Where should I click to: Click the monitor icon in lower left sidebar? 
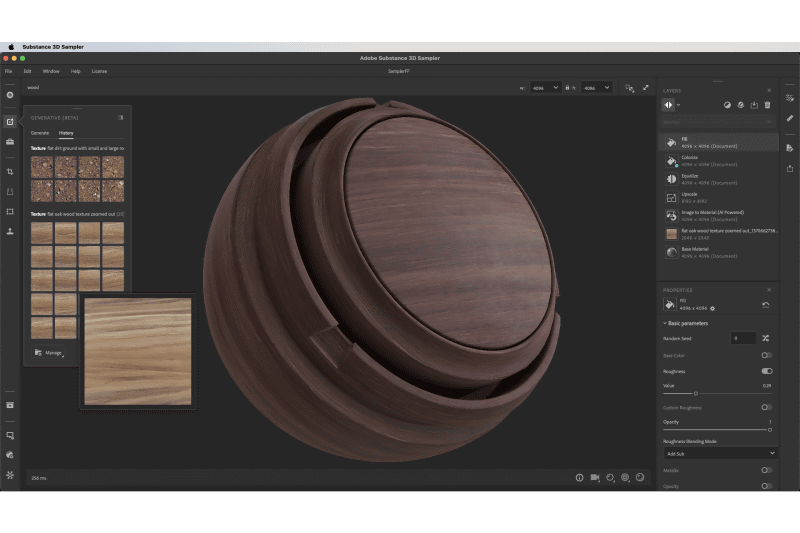tap(10, 435)
